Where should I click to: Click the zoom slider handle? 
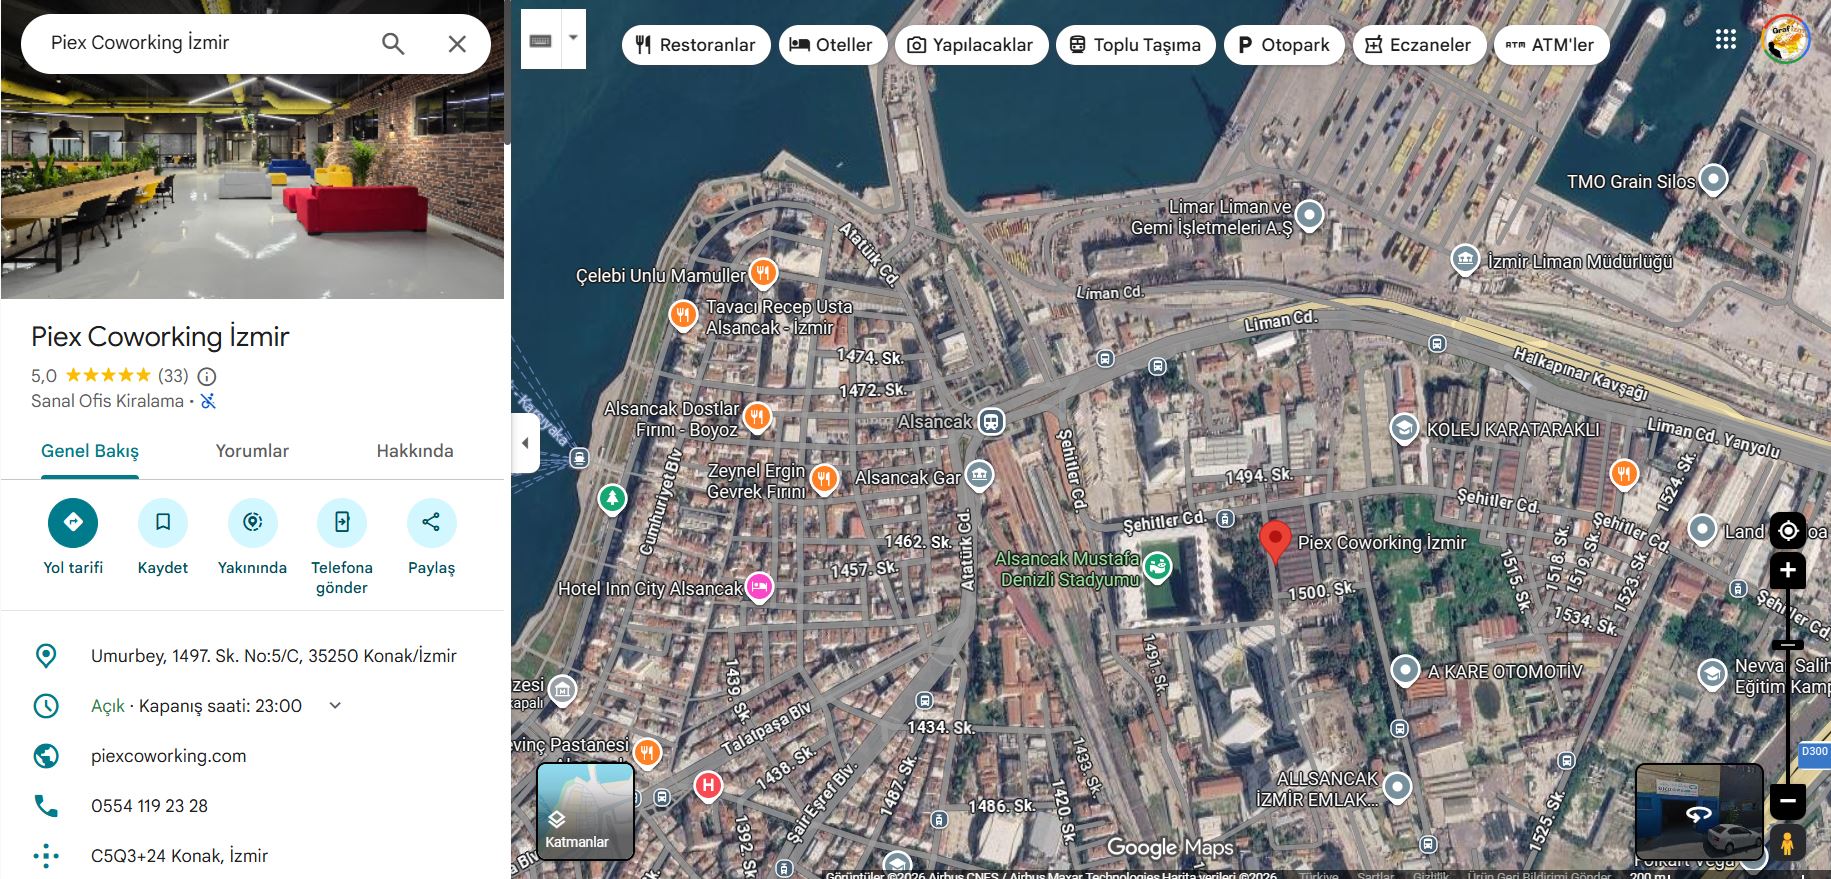tap(1788, 645)
